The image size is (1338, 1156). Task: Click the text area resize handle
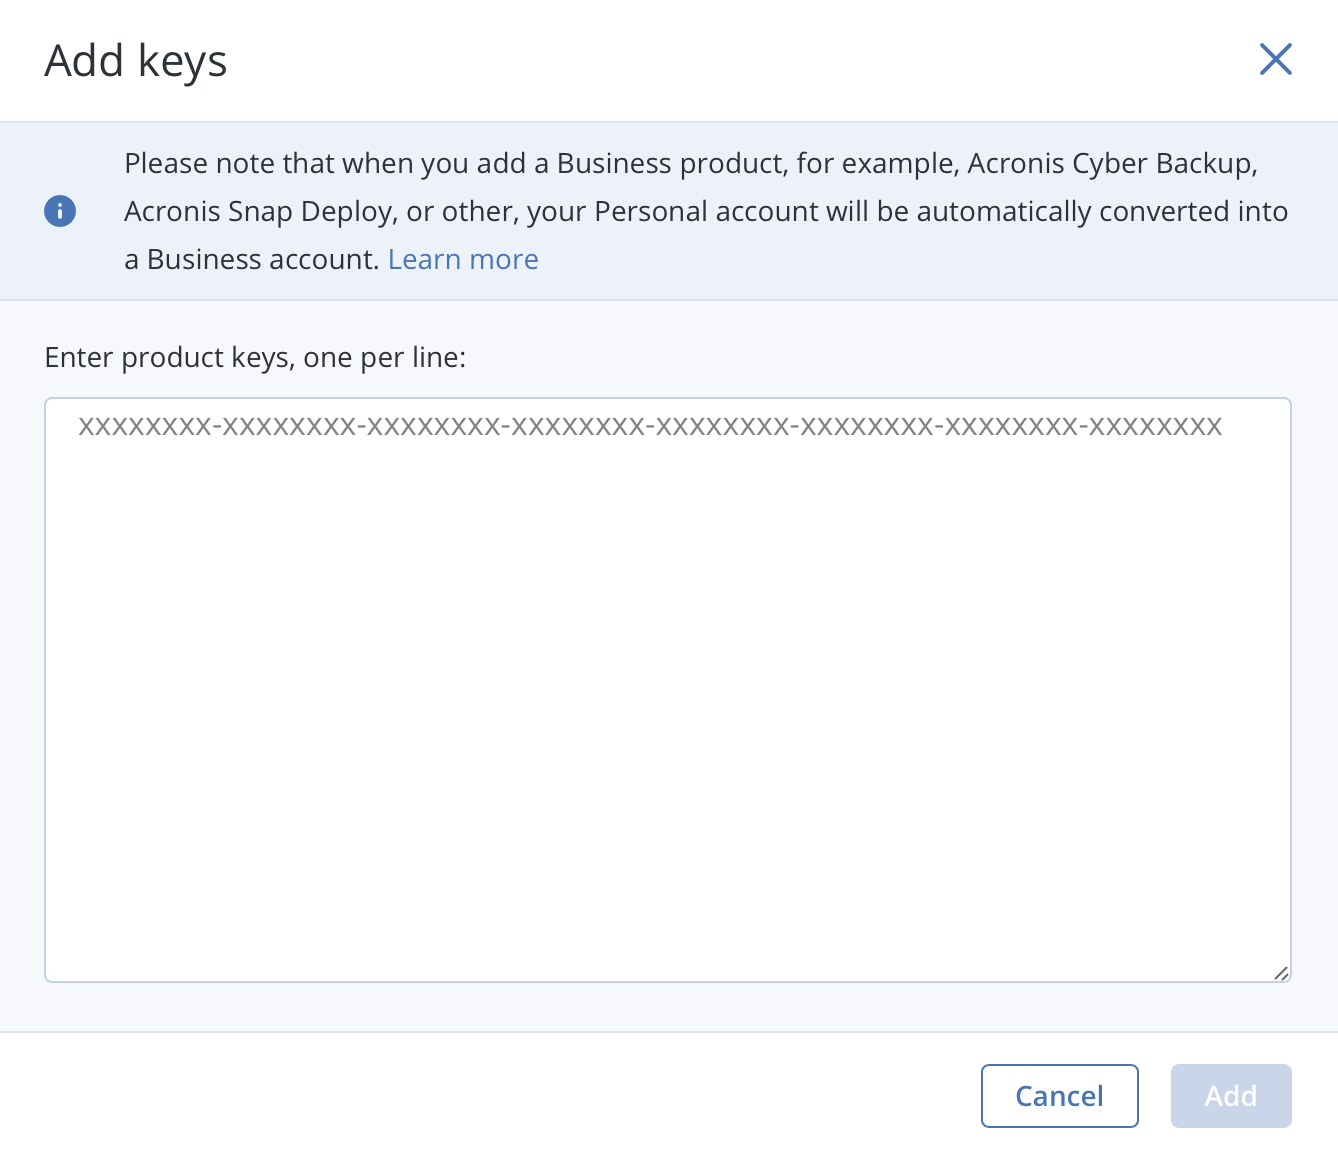1281,972
